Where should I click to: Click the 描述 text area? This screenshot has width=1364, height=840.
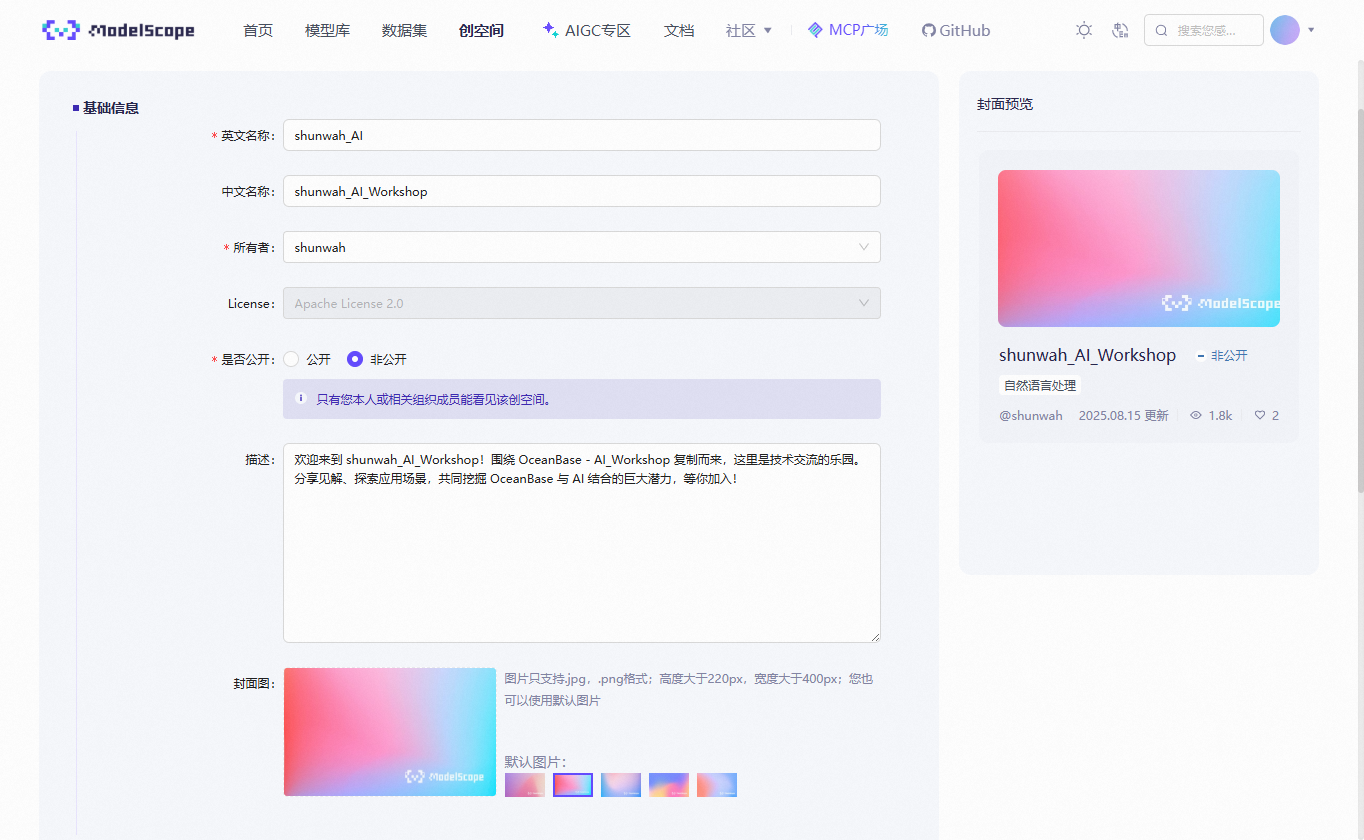tap(582, 543)
